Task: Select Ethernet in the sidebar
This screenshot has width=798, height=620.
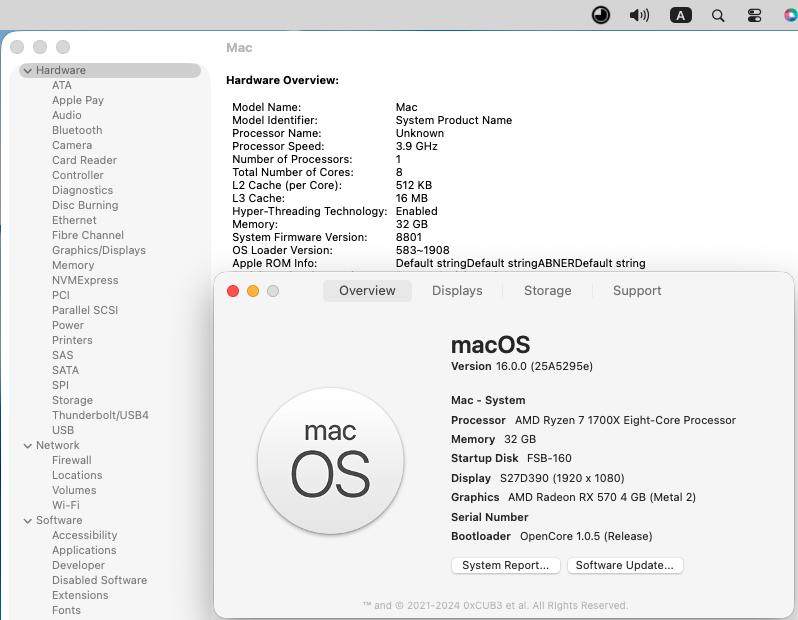Action: pyautogui.click(x=74, y=220)
